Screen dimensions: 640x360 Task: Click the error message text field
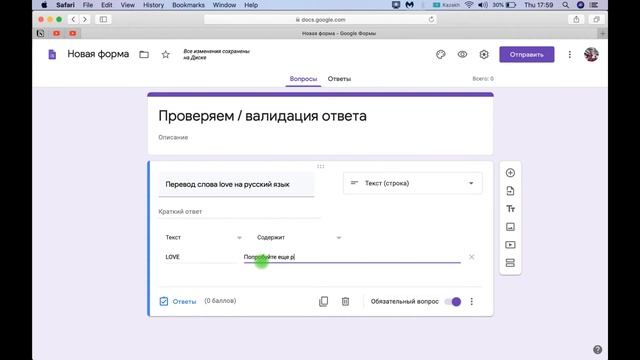pyautogui.click(x=352, y=257)
